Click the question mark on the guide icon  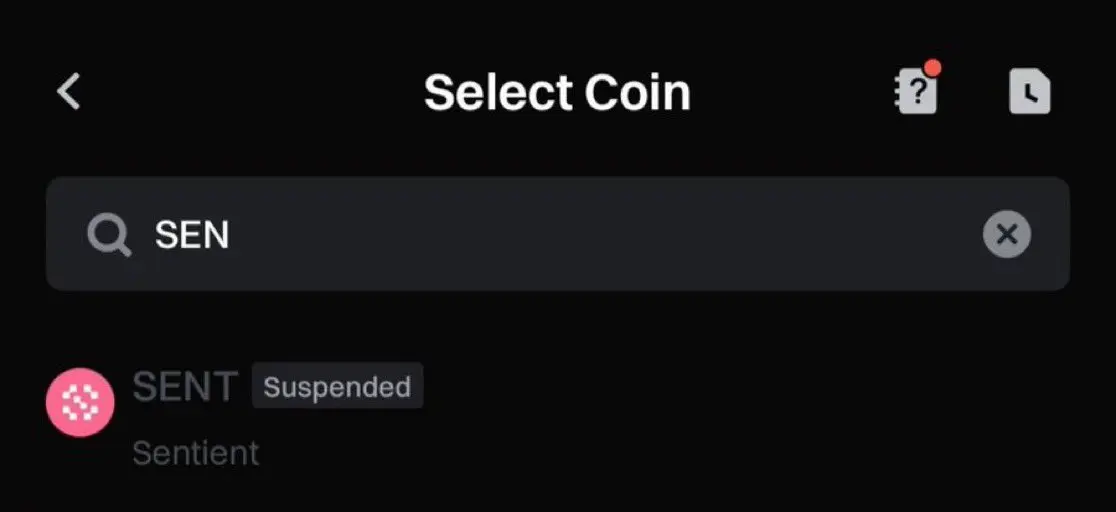(918, 95)
